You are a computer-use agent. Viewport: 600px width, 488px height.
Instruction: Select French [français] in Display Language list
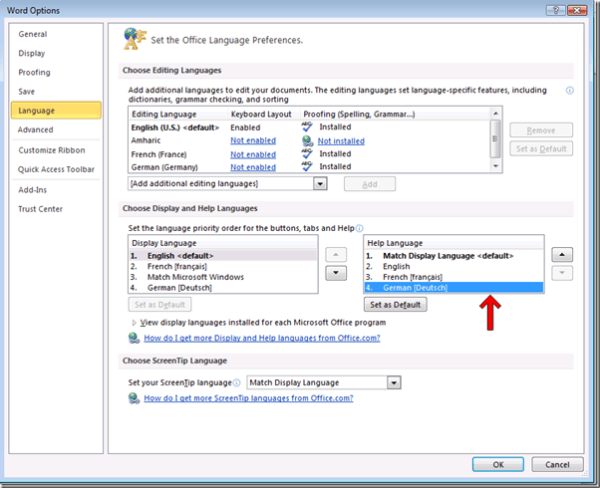pos(223,266)
